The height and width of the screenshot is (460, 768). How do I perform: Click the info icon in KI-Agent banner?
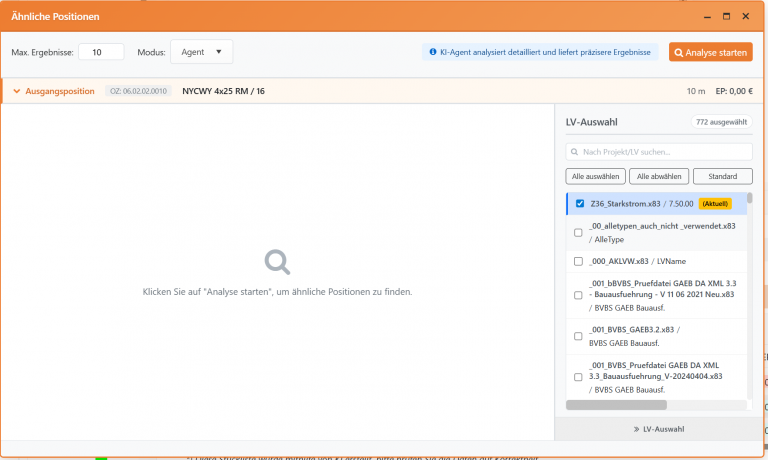(x=432, y=52)
